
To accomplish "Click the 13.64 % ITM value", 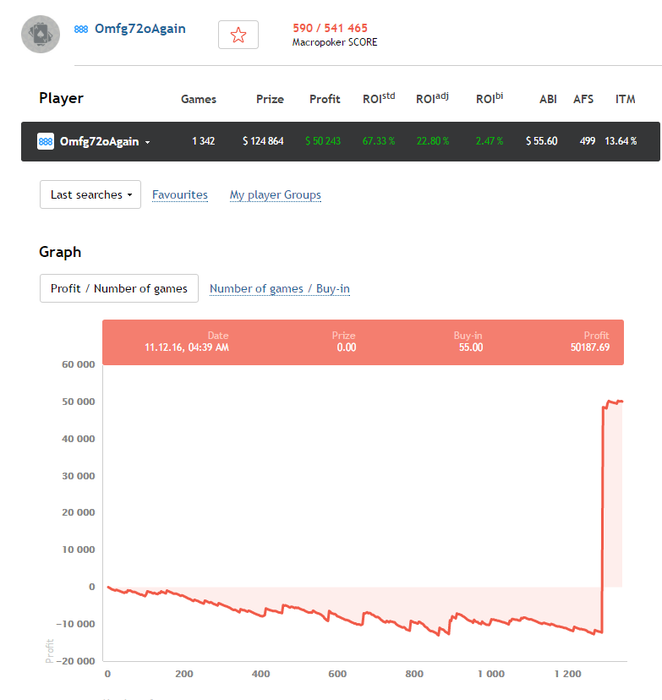I will (620, 141).
